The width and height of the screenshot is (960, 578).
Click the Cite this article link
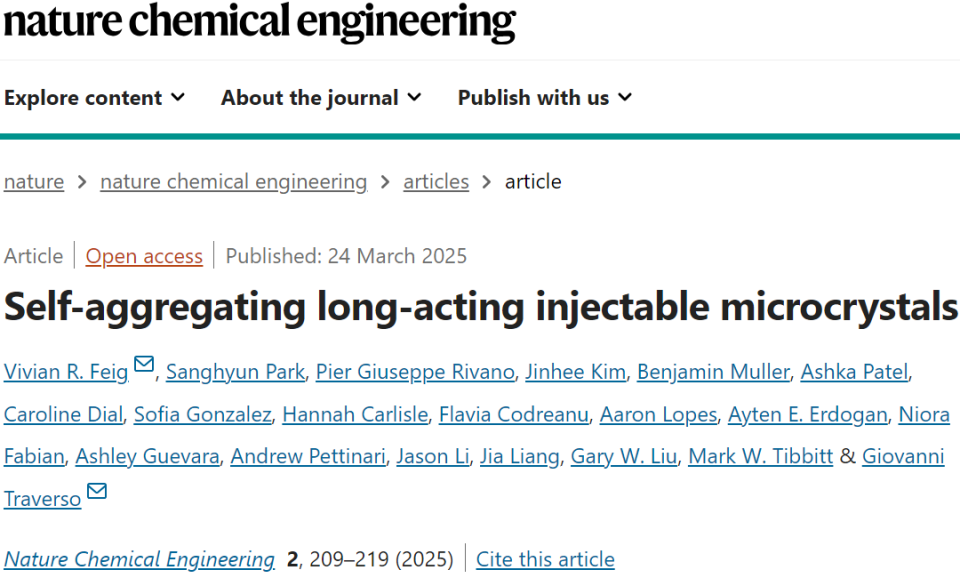click(x=545, y=559)
